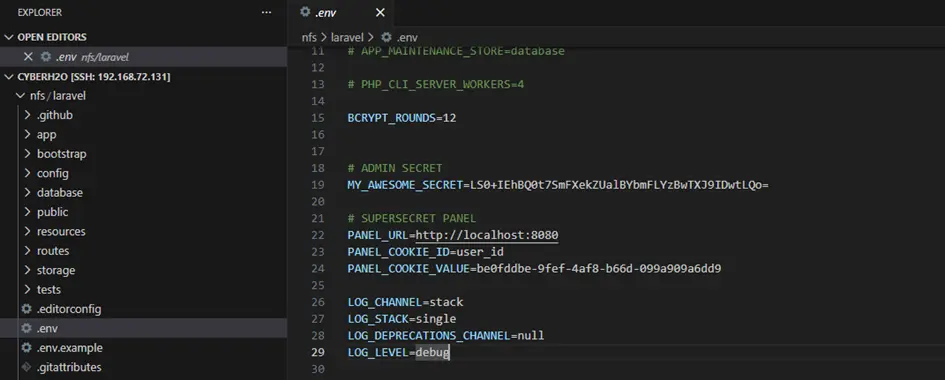The width and height of the screenshot is (945, 380).
Task: Click the EXPLORER panel title
Action: (x=40, y=13)
